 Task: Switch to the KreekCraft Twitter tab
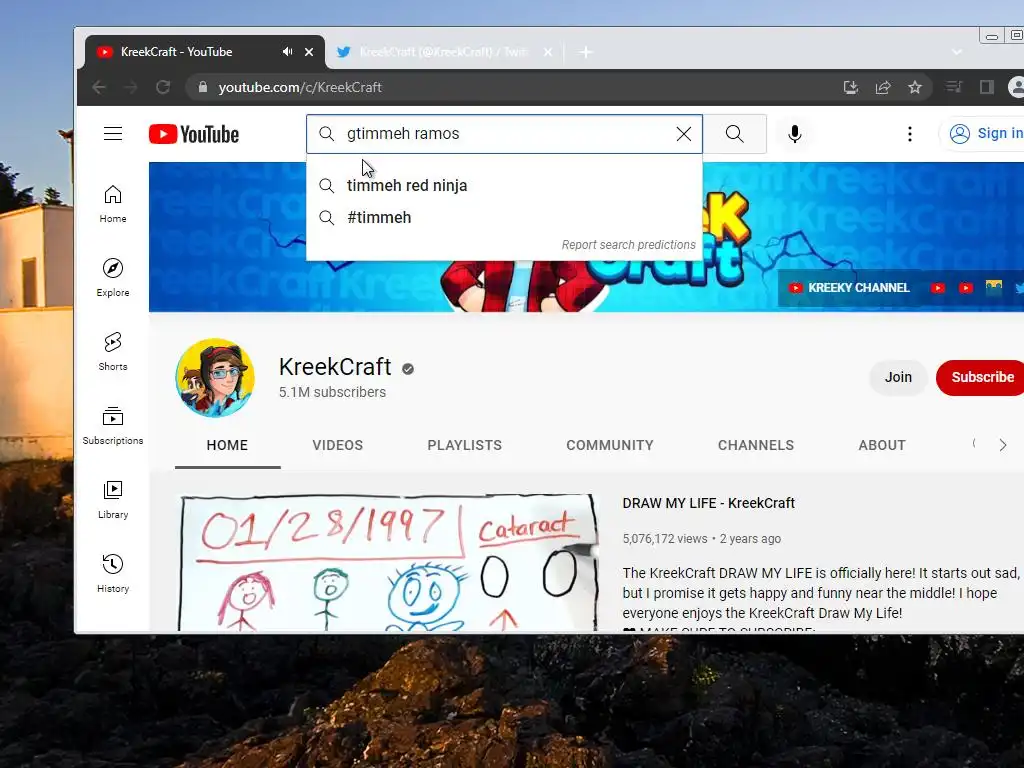(443, 52)
